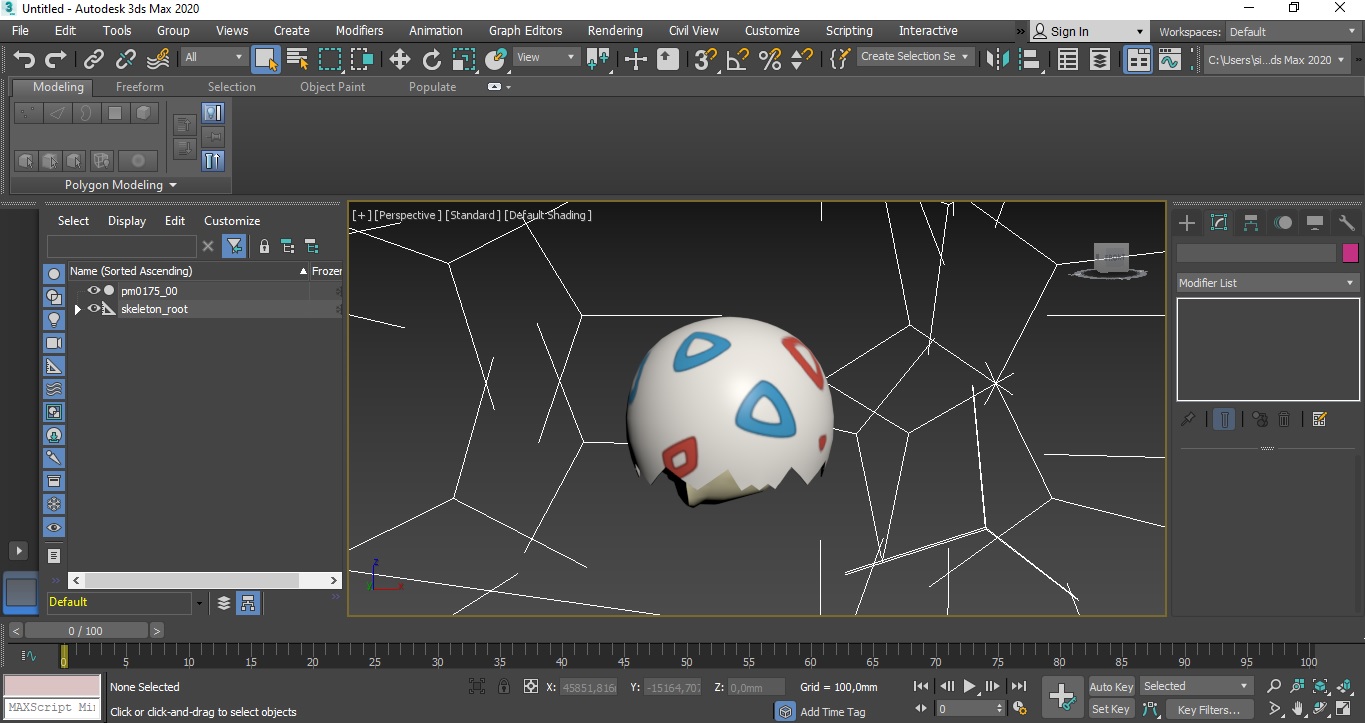The height and width of the screenshot is (723, 1365).
Task: Open the Utilities wrench panel tab
Action: (x=1347, y=223)
